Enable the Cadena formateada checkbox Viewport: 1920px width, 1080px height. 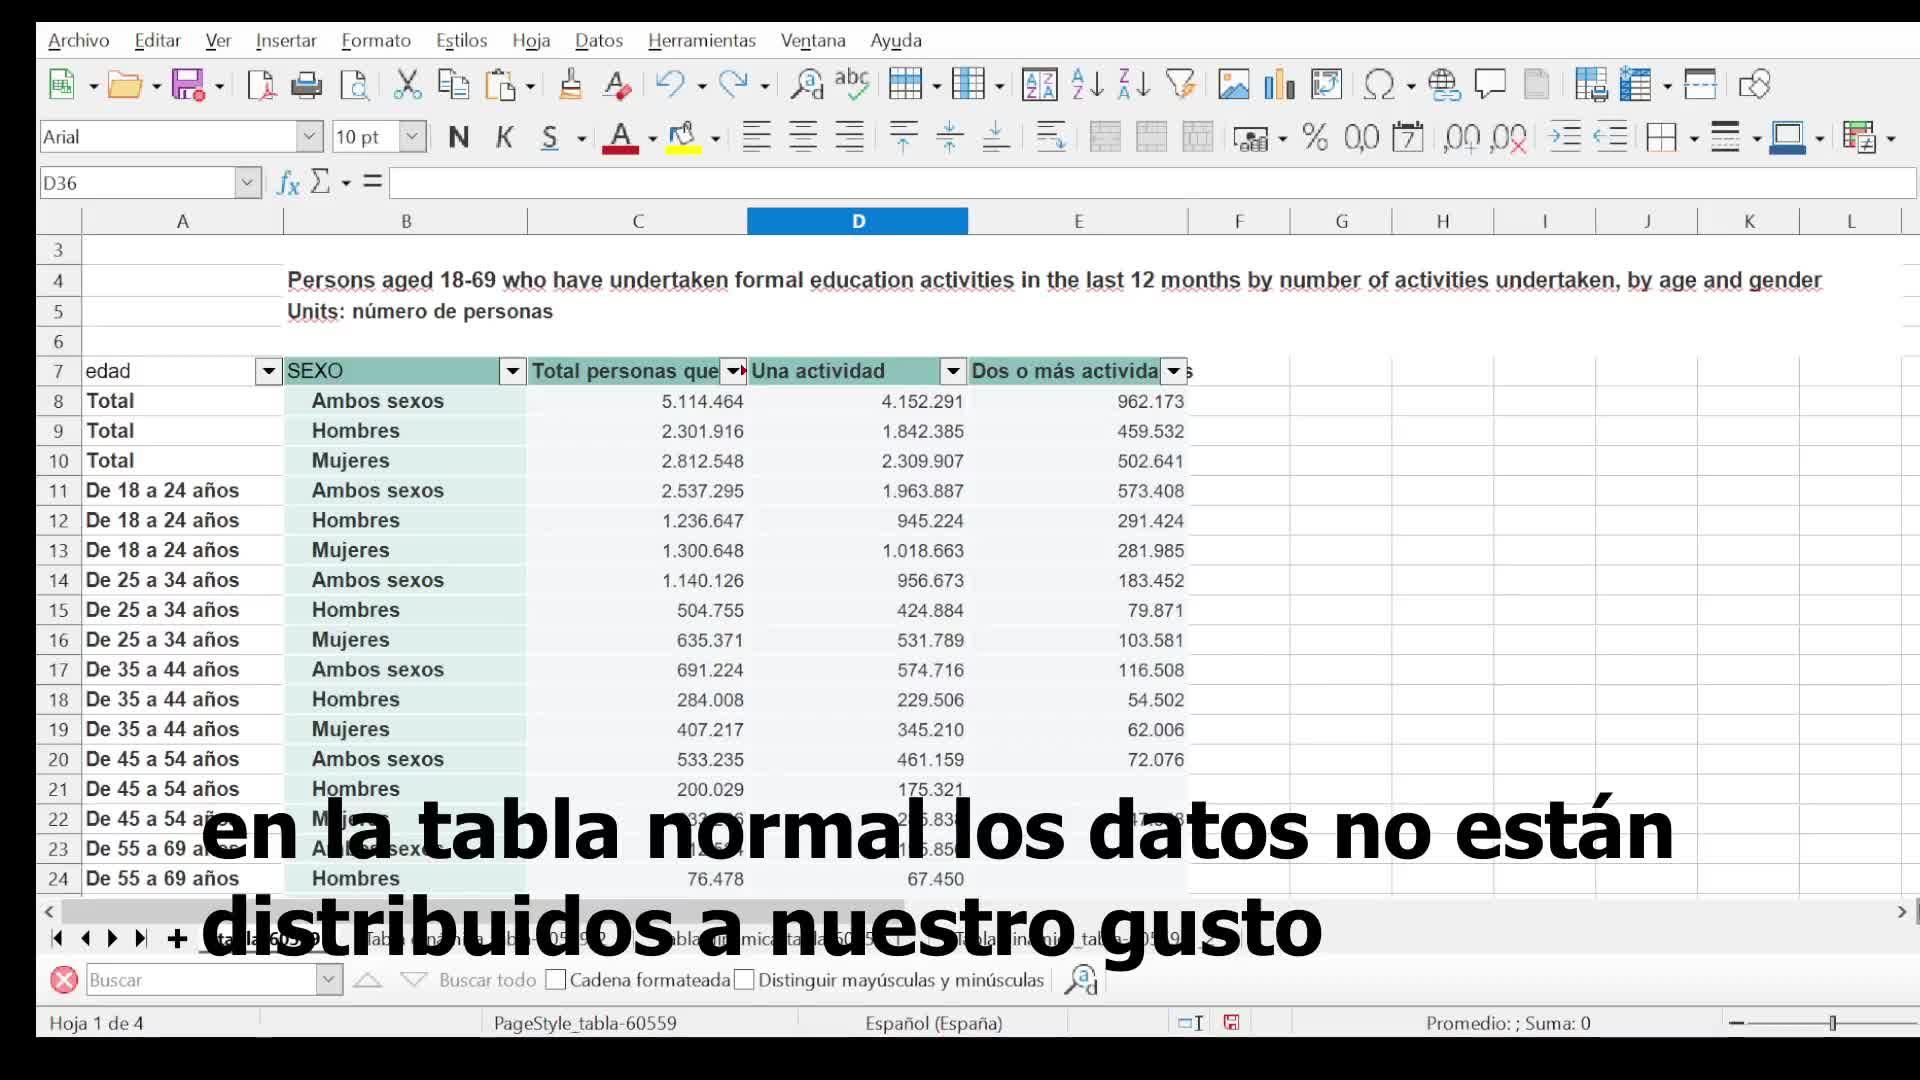click(556, 980)
